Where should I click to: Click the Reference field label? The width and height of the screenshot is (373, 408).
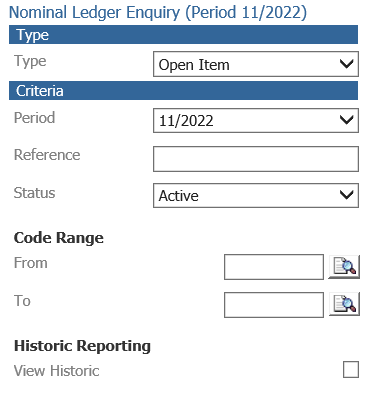coord(47,155)
